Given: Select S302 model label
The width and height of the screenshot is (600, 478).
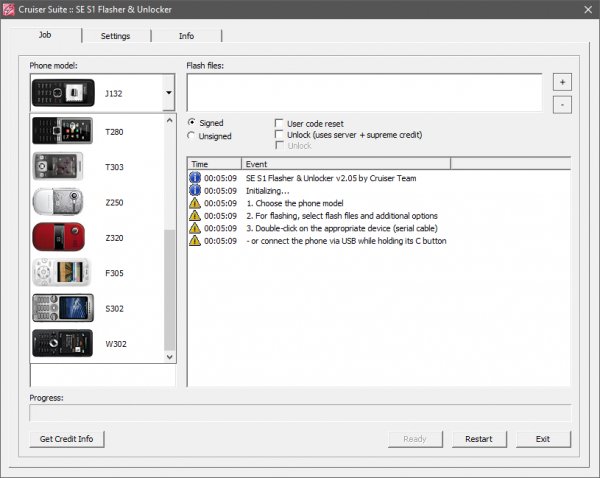Looking at the screenshot, I should click(114, 308).
